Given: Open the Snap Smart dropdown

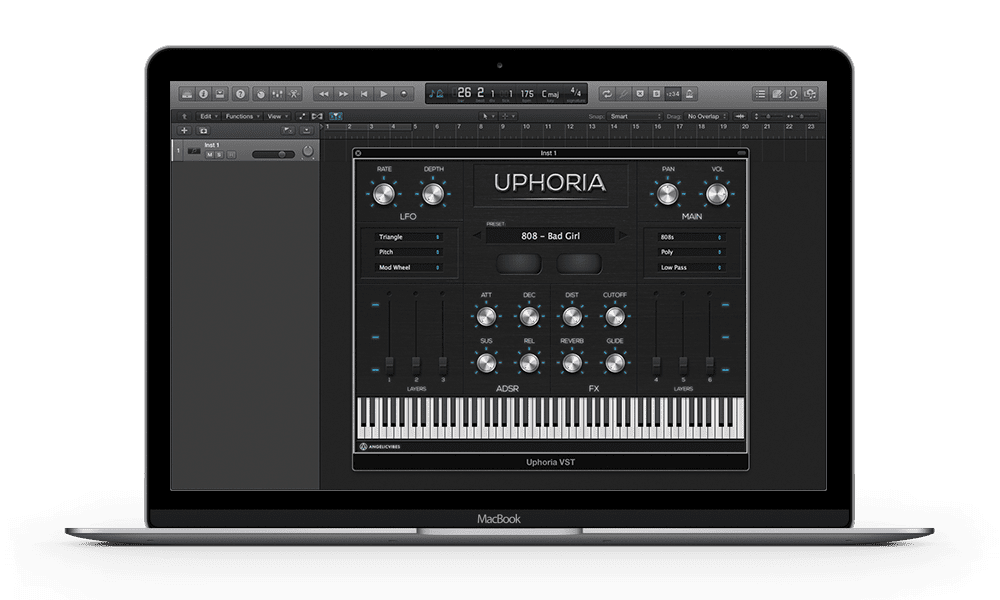Looking at the screenshot, I should [x=635, y=116].
